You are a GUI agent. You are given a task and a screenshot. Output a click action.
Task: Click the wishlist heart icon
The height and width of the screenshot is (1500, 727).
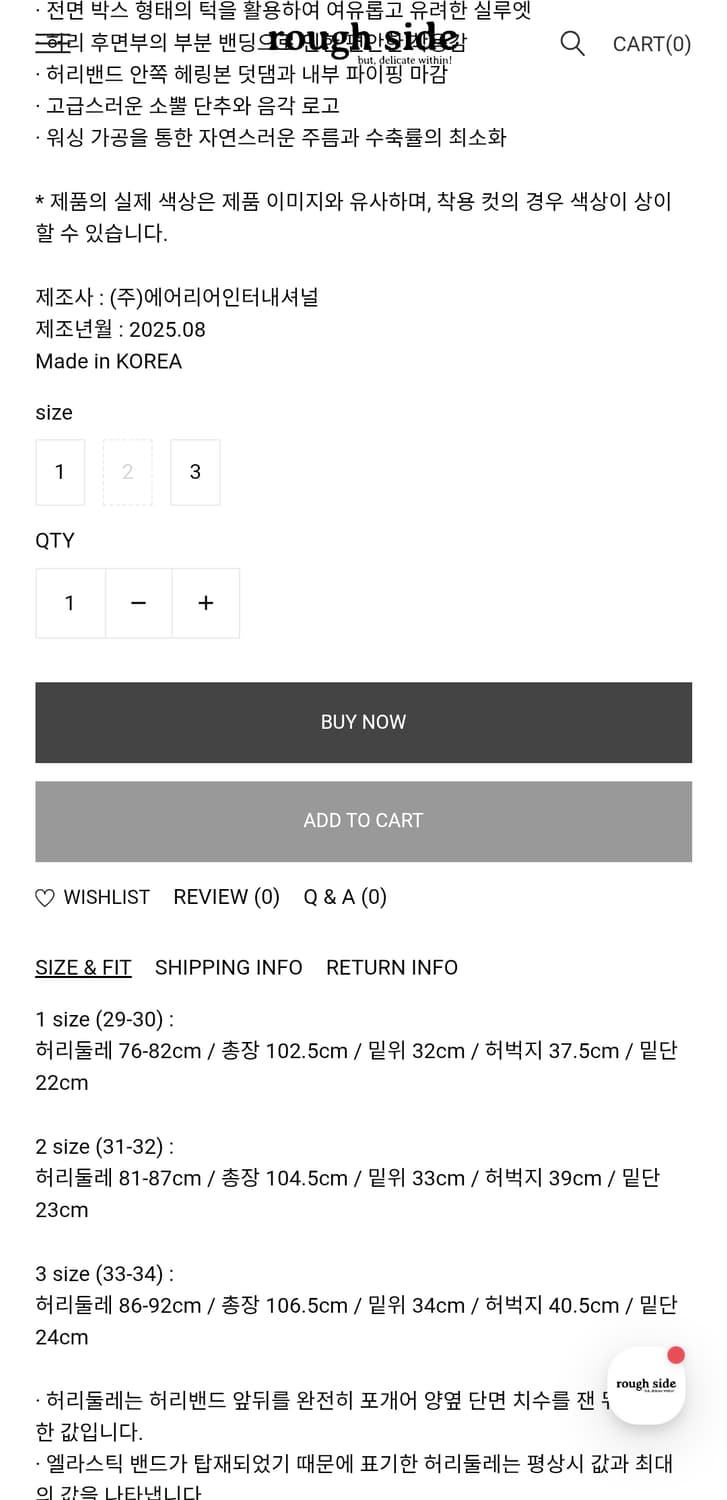tap(45, 898)
